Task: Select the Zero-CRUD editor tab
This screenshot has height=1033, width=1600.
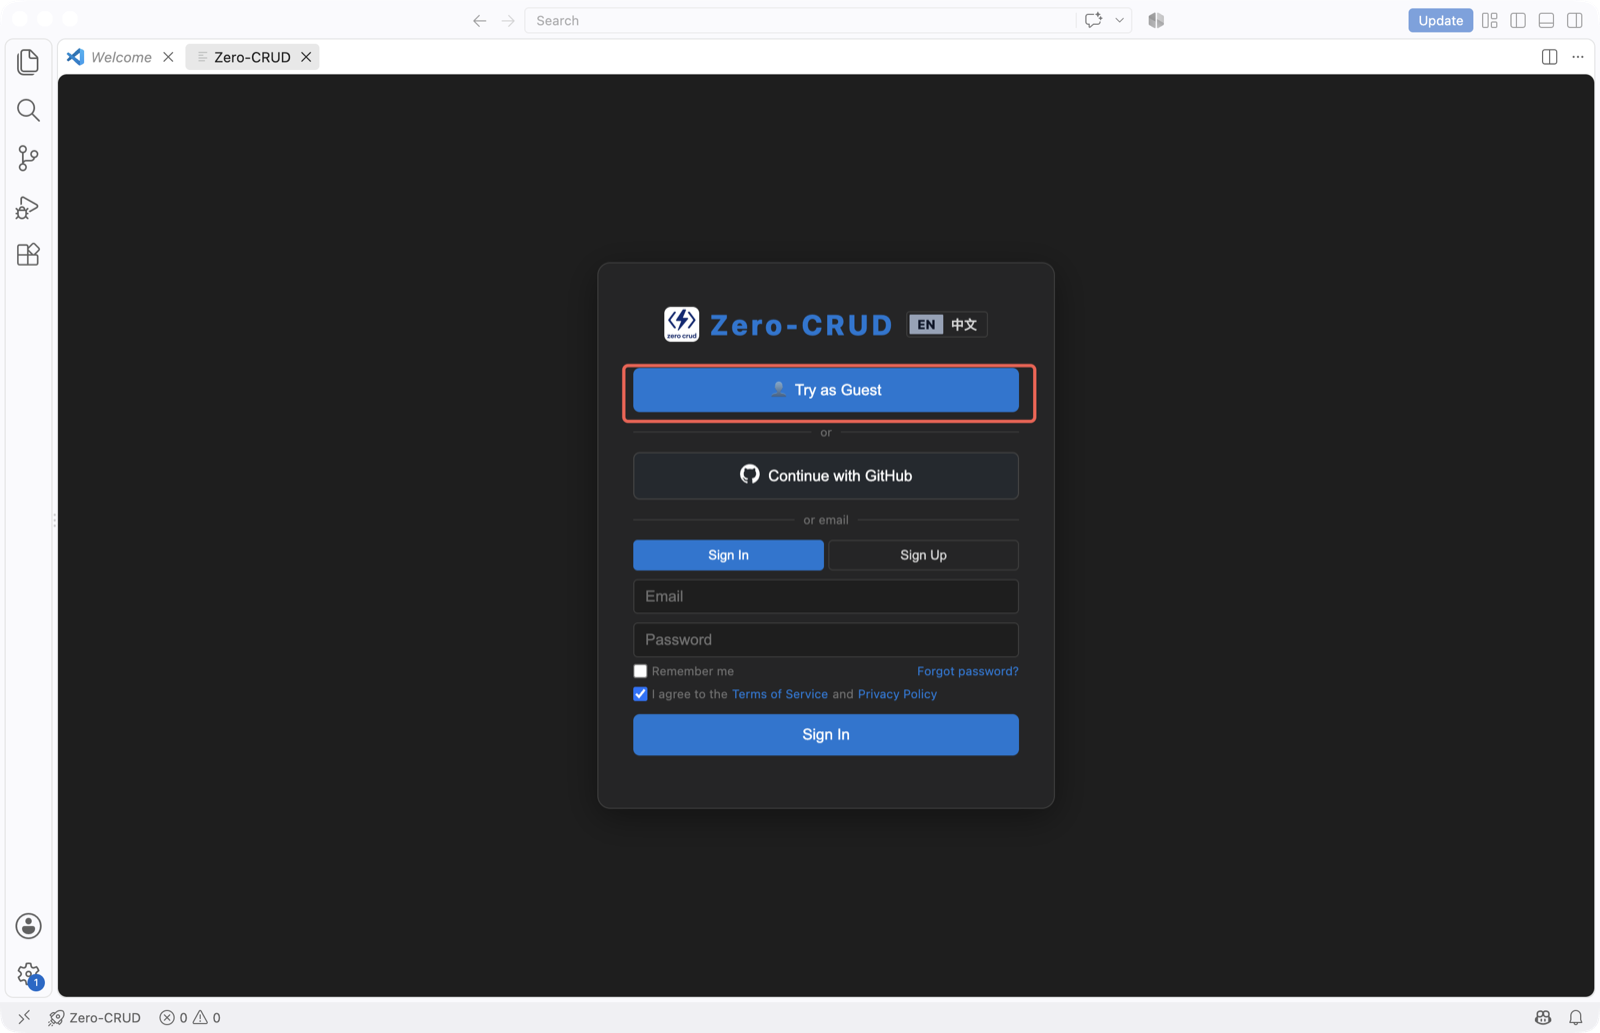Action: click(x=252, y=57)
